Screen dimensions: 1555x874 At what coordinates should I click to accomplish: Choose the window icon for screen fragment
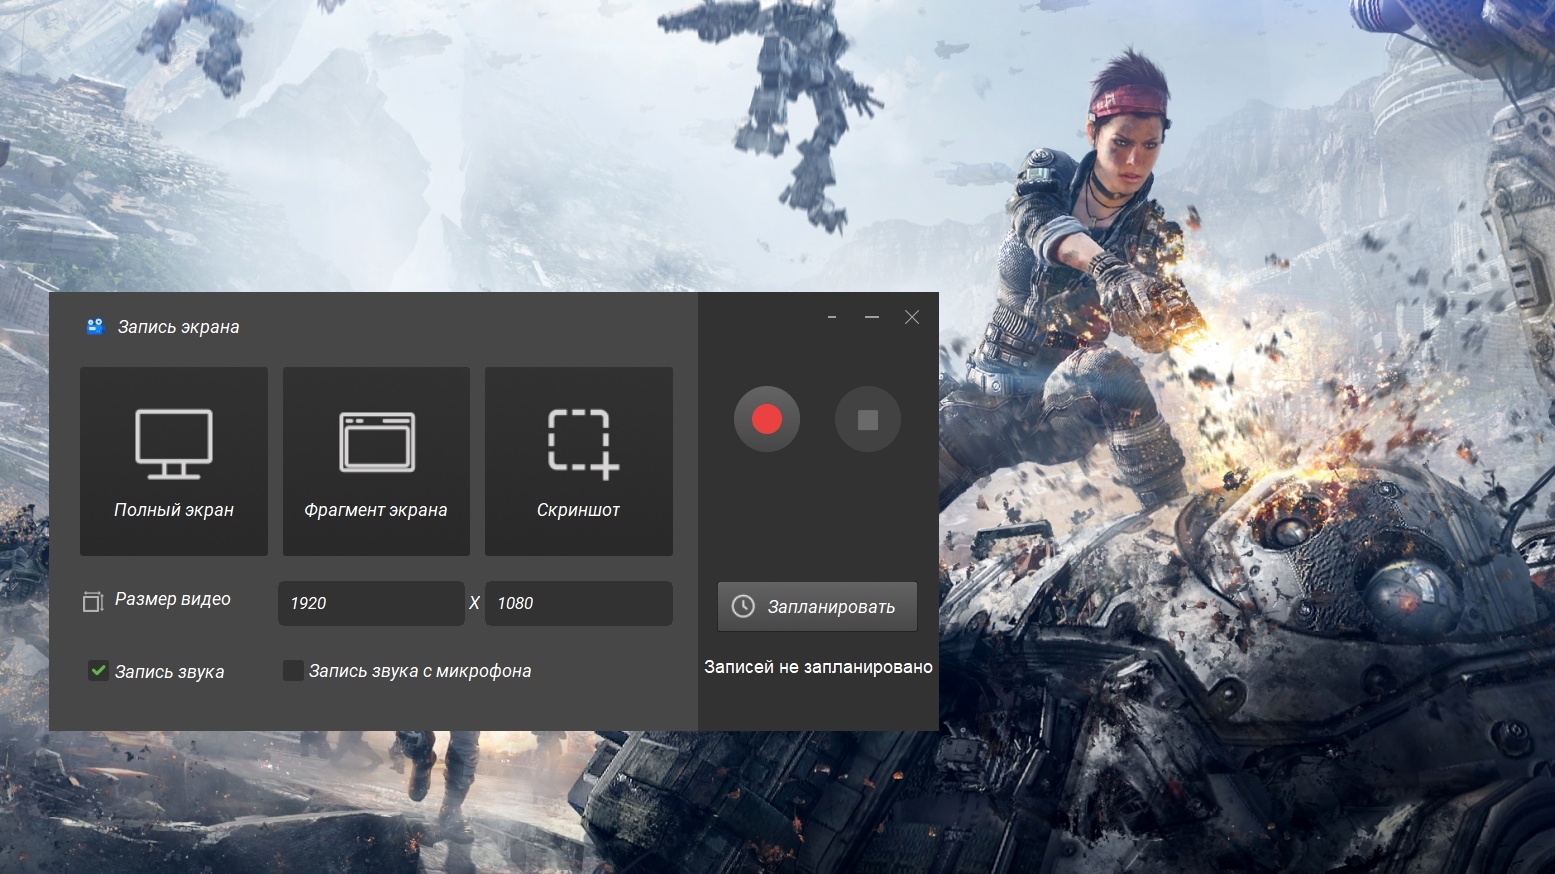pos(376,443)
